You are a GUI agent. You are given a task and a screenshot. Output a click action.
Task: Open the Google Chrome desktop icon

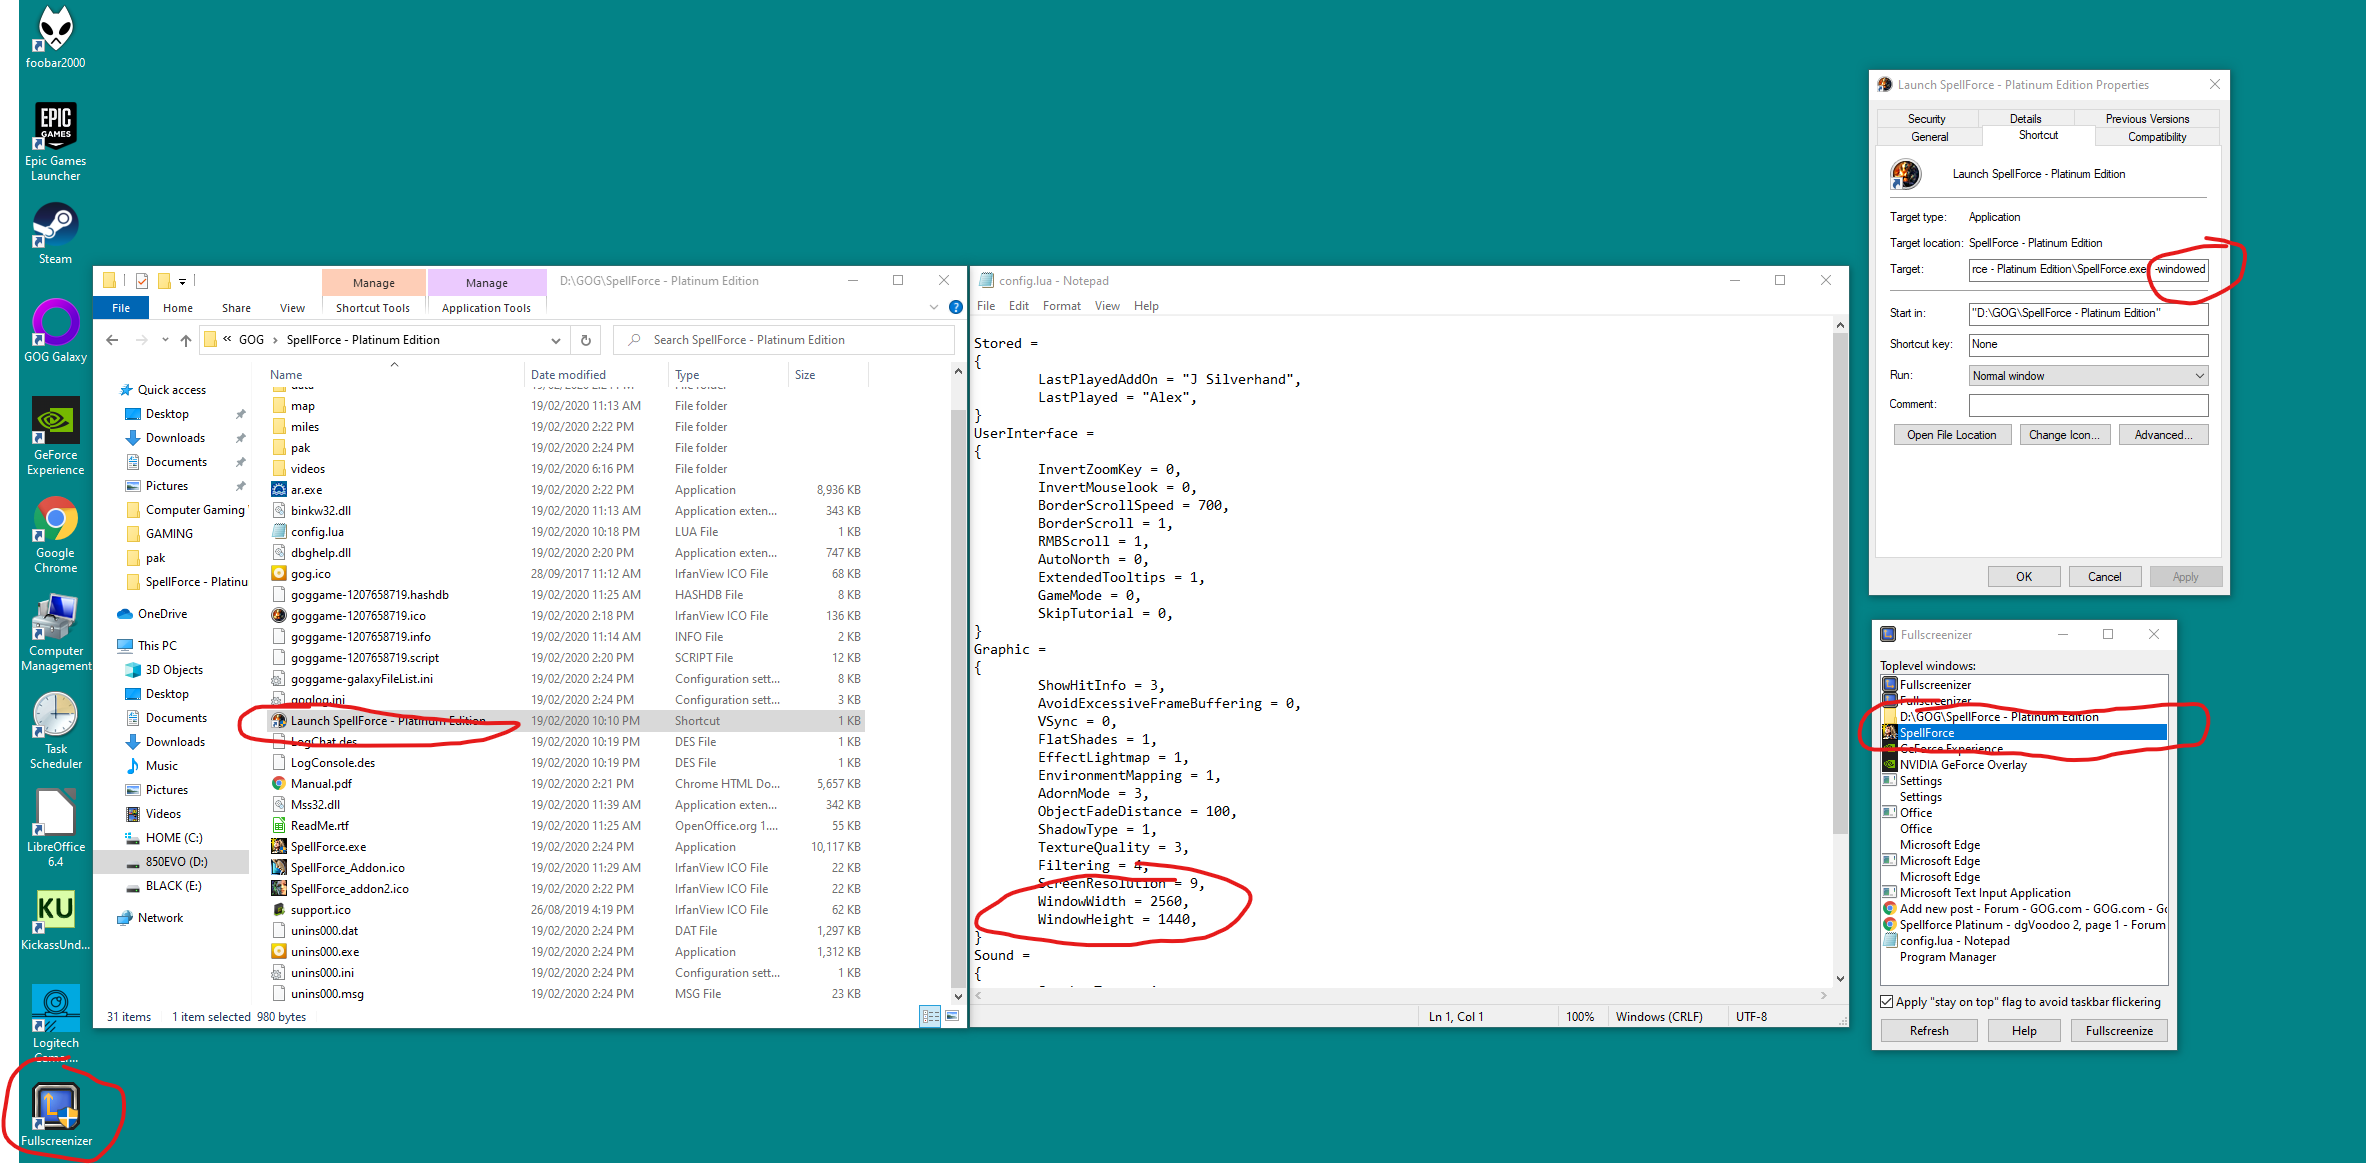click(55, 533)
